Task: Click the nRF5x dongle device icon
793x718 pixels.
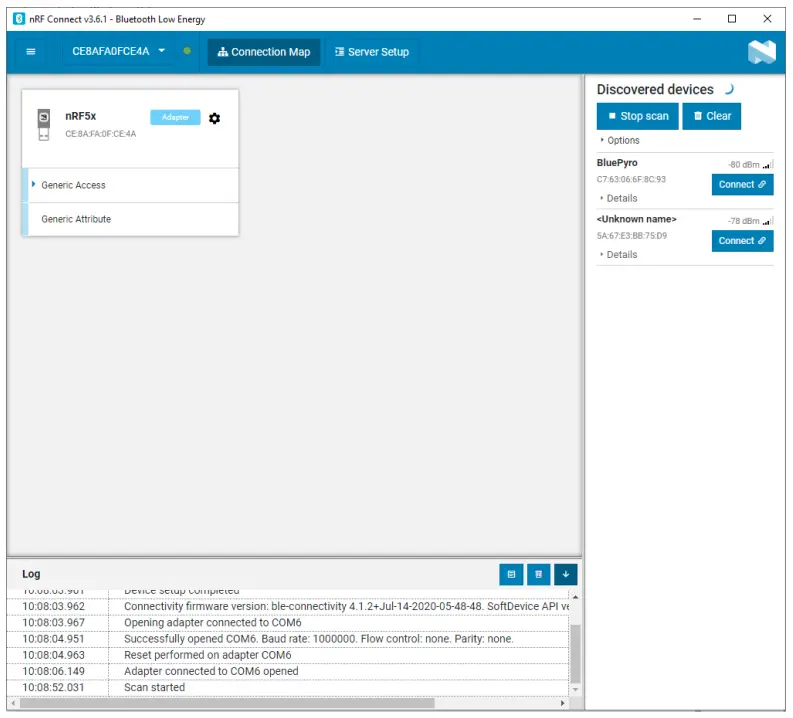Action: click(x=44, y=124)
